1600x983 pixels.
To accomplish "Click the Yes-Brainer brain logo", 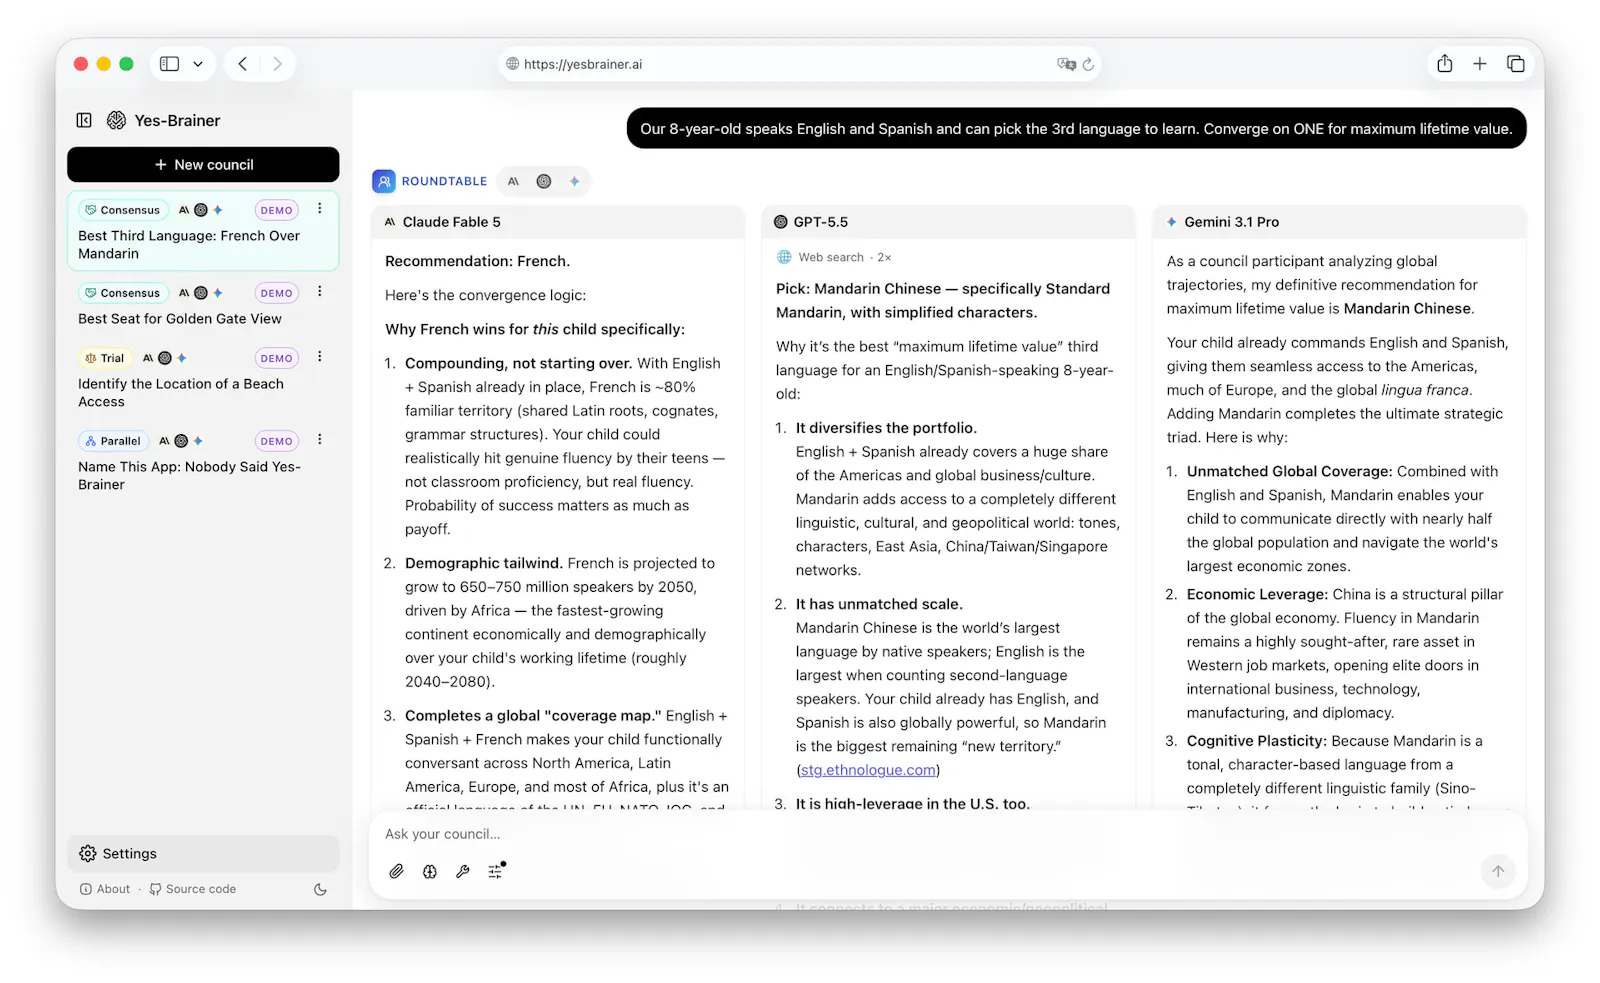I will click(x=117, y=120).
